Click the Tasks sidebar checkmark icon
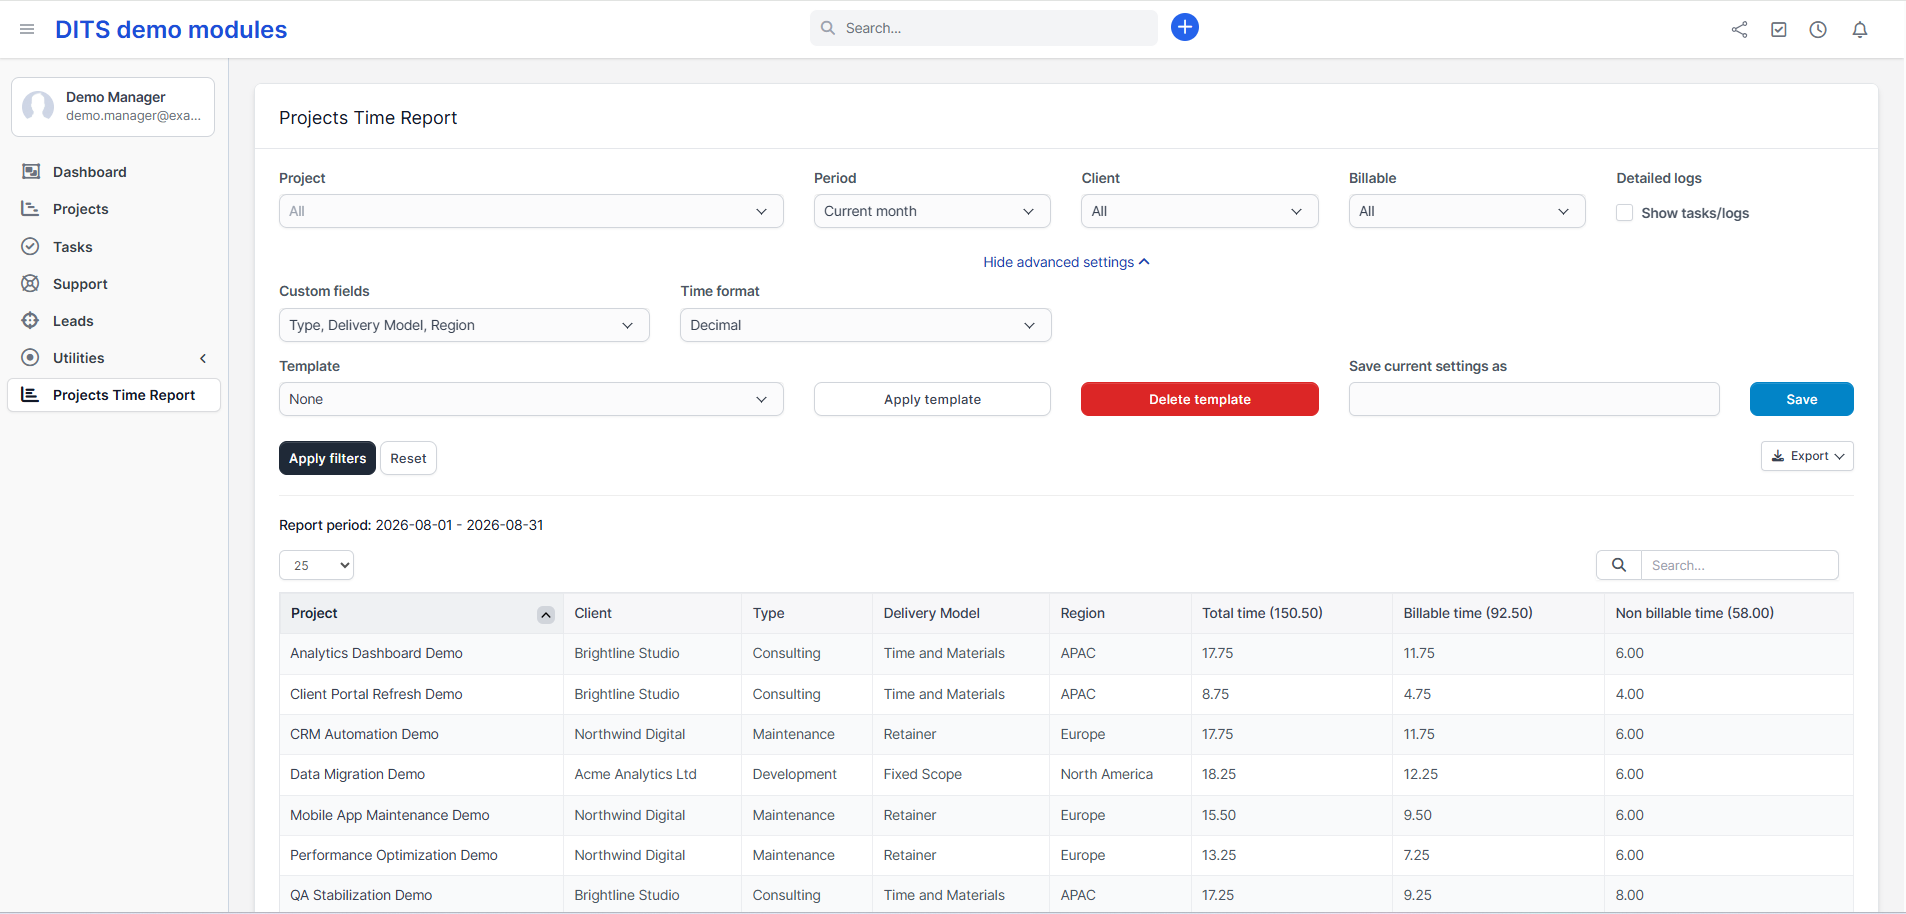Screen dimensions: 1906x914 [x=31, y=246]
